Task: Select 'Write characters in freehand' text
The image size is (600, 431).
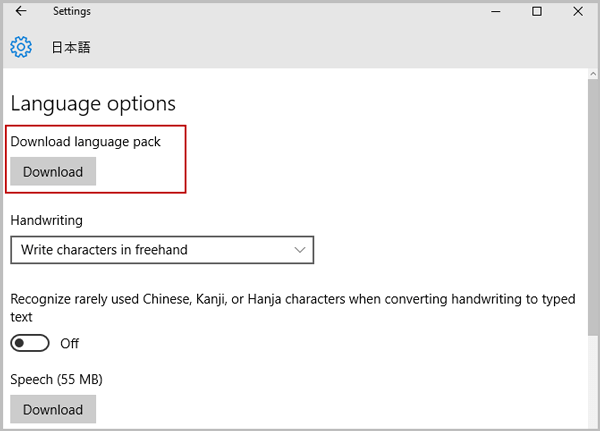Action: coord(104,250)
